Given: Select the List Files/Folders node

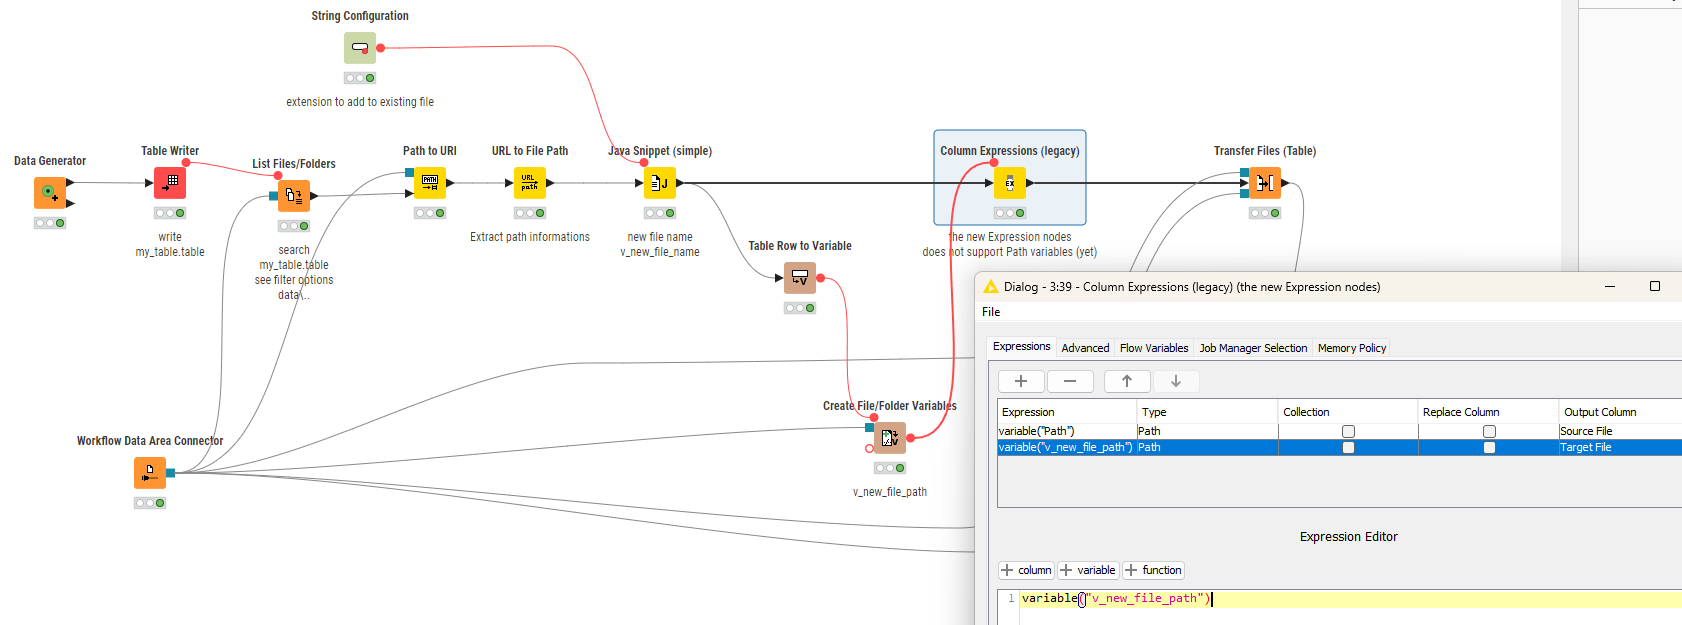Looking at the screenshot, I should tap(294, 196).
